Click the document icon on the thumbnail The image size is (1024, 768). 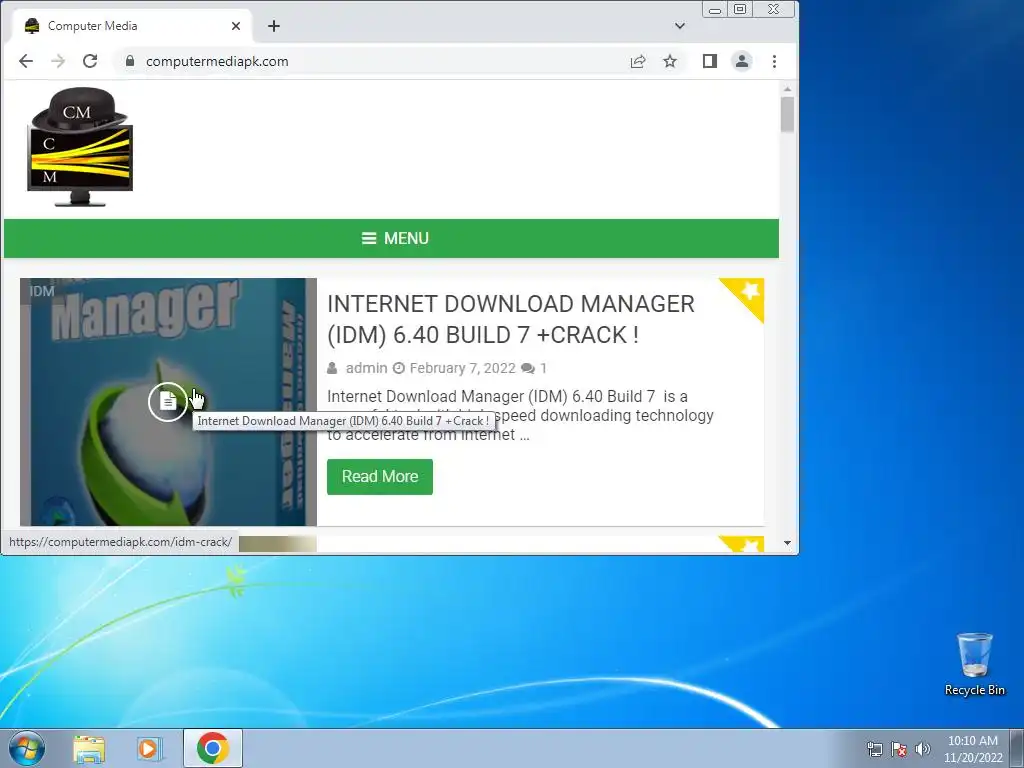(168, 401)
